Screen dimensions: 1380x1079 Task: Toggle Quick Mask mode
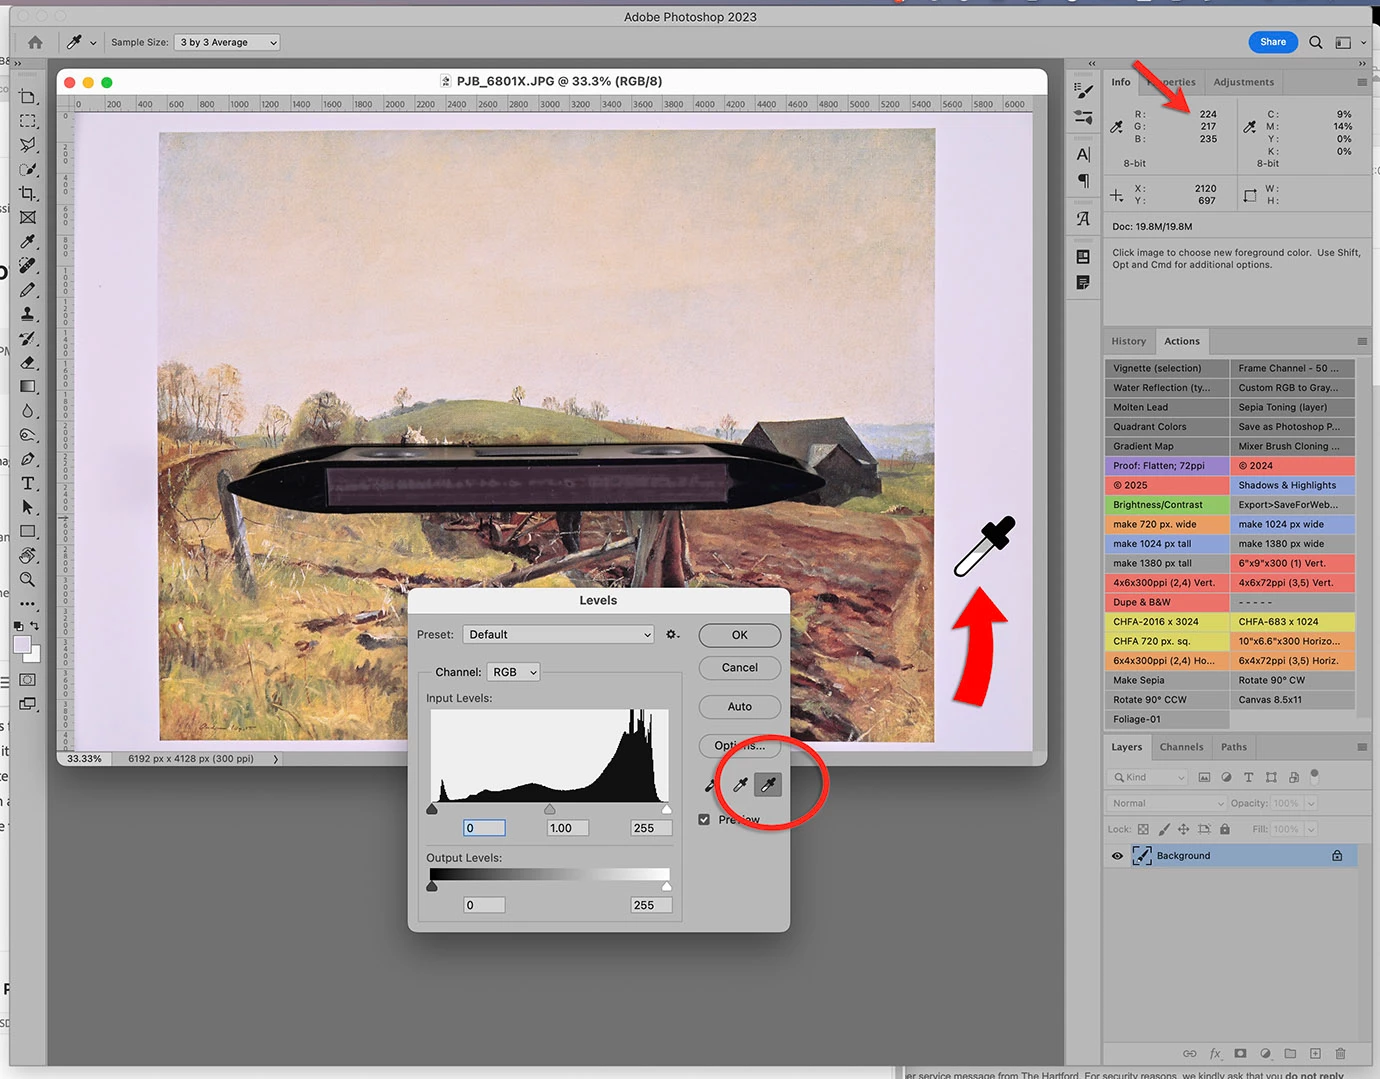coord(28,680)
